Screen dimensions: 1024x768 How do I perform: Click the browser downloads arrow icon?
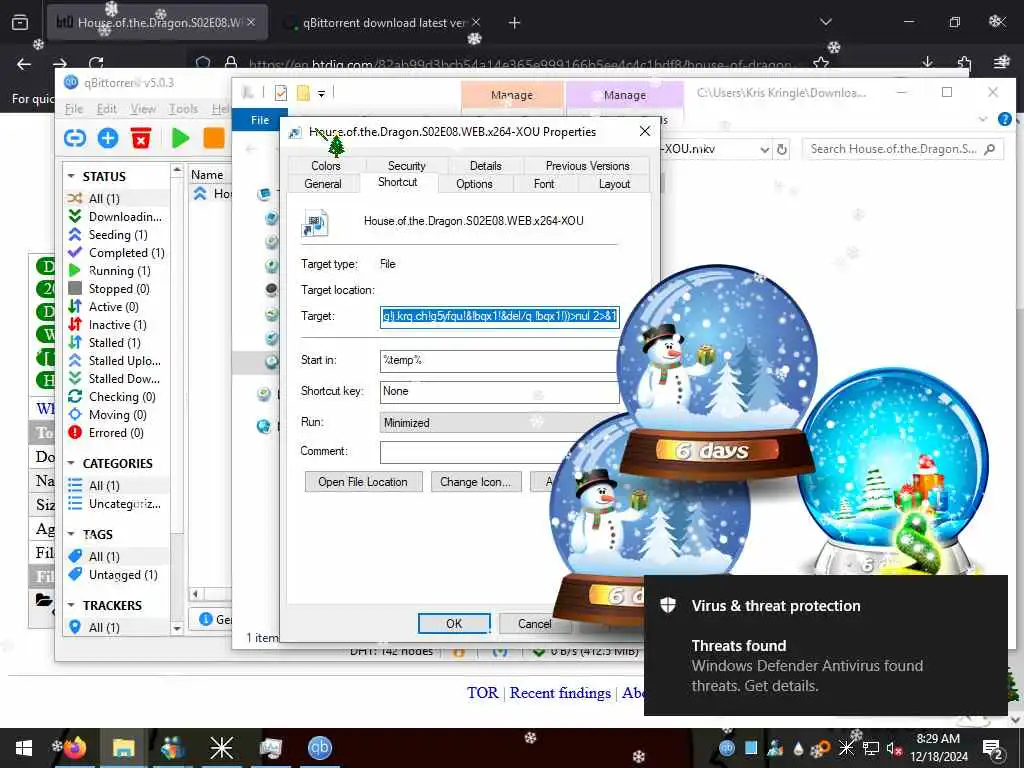click(x=927, y=63)
